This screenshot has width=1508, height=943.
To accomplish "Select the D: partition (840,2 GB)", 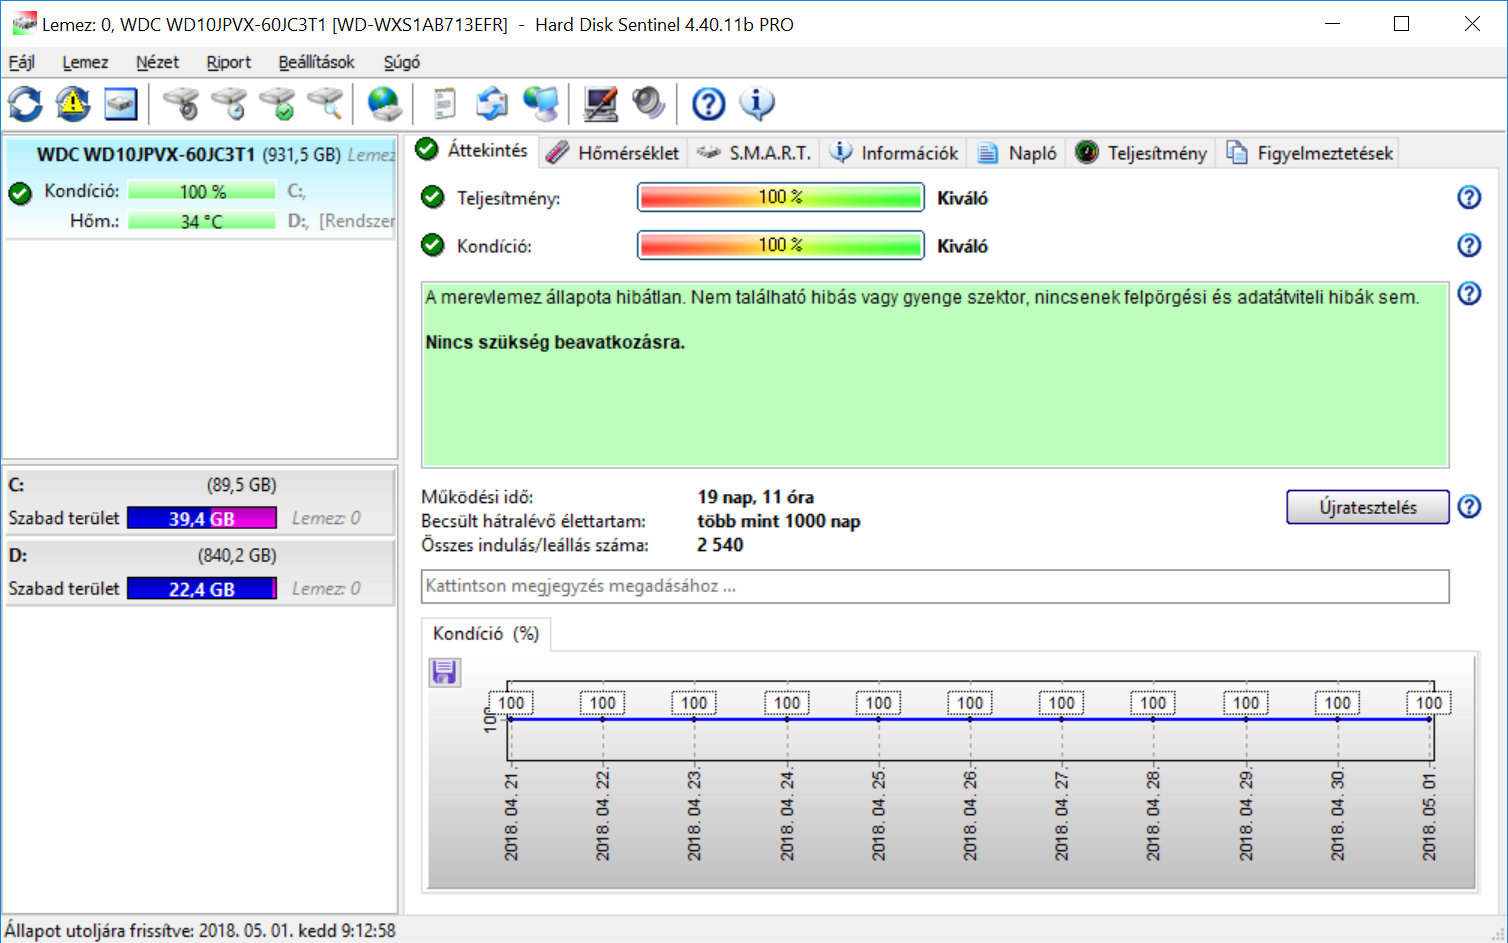I will coord(200,572).
